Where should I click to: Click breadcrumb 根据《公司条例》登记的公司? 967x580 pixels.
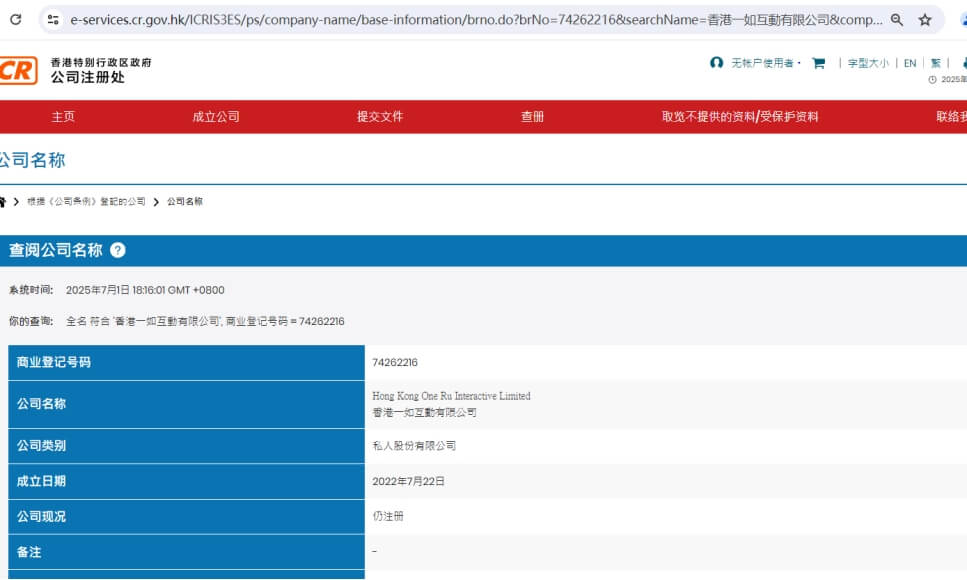86,202
